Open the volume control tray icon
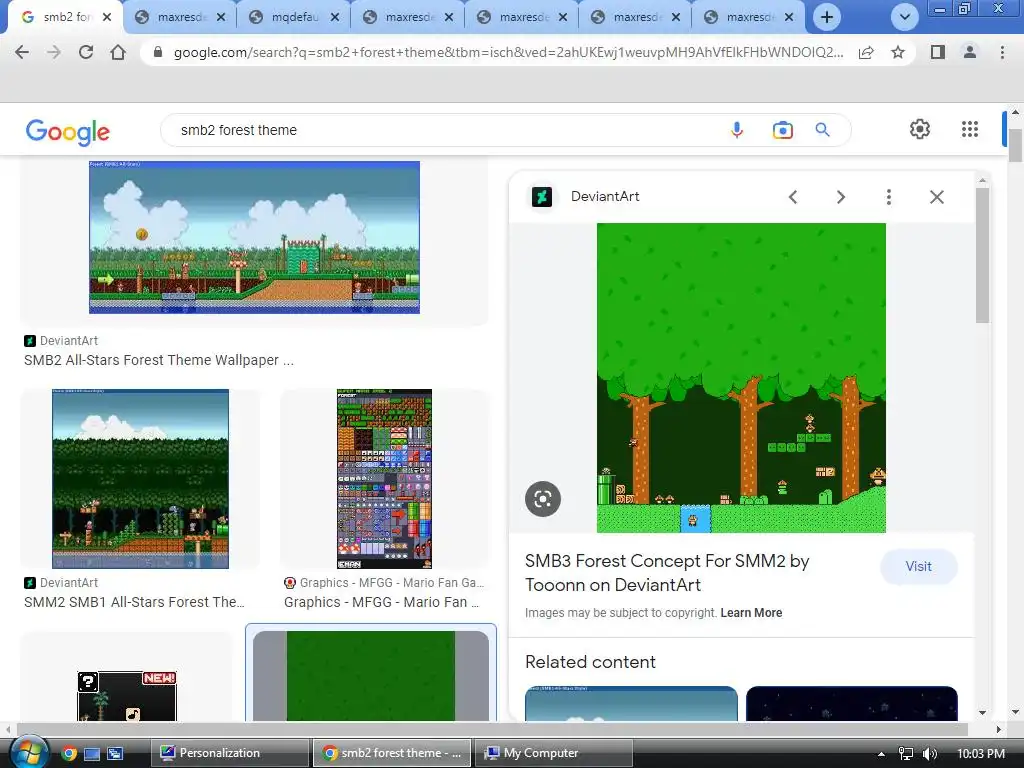1024x768 pixels. click(x=930, y=754)
